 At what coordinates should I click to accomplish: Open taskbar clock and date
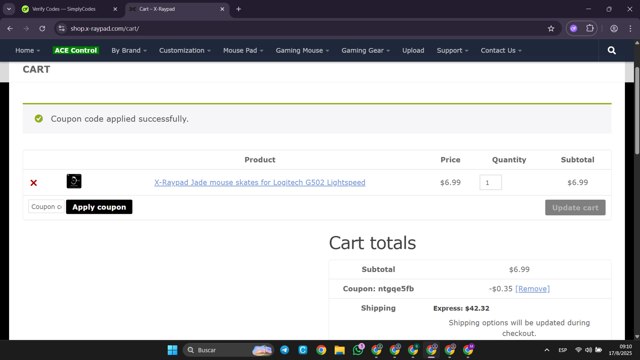coord(620,350)
